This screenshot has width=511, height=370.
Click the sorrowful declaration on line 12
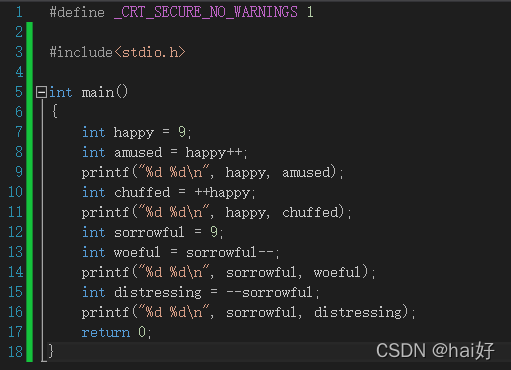(x=149, y=232)
